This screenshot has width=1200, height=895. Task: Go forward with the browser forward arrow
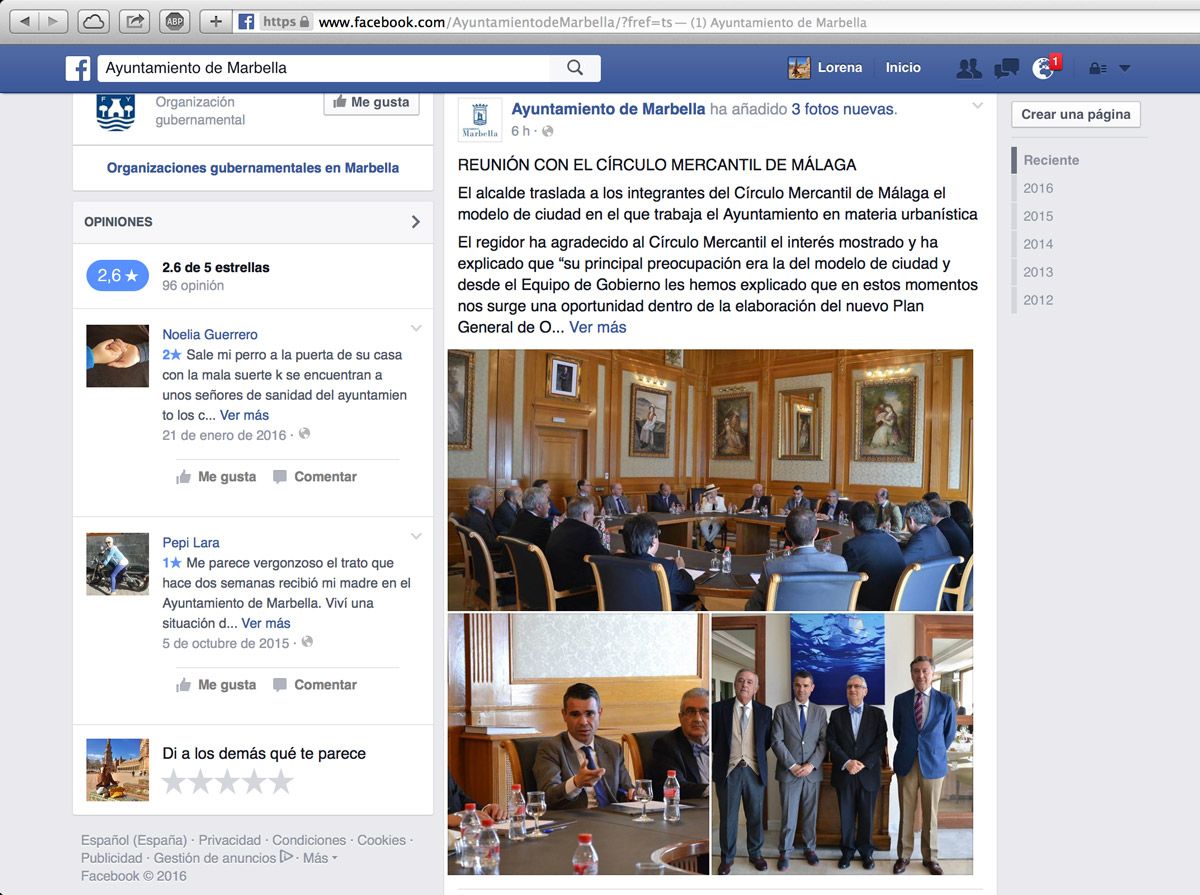(53, 21)
